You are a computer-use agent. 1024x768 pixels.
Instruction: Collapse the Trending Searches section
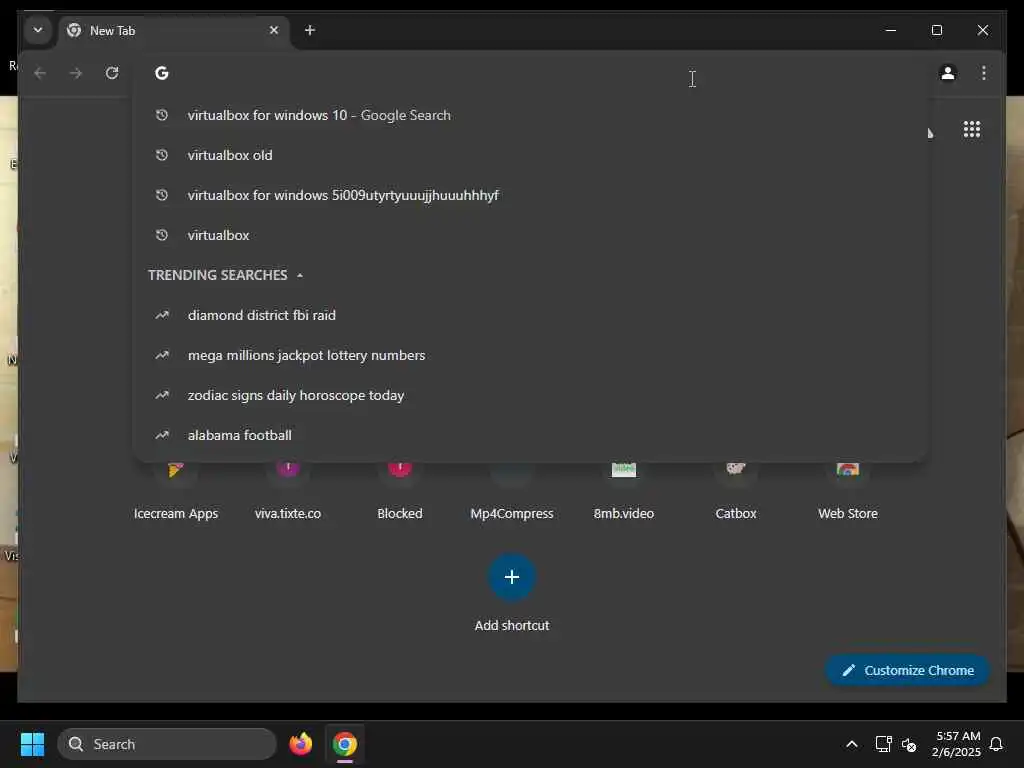(300, 276)
